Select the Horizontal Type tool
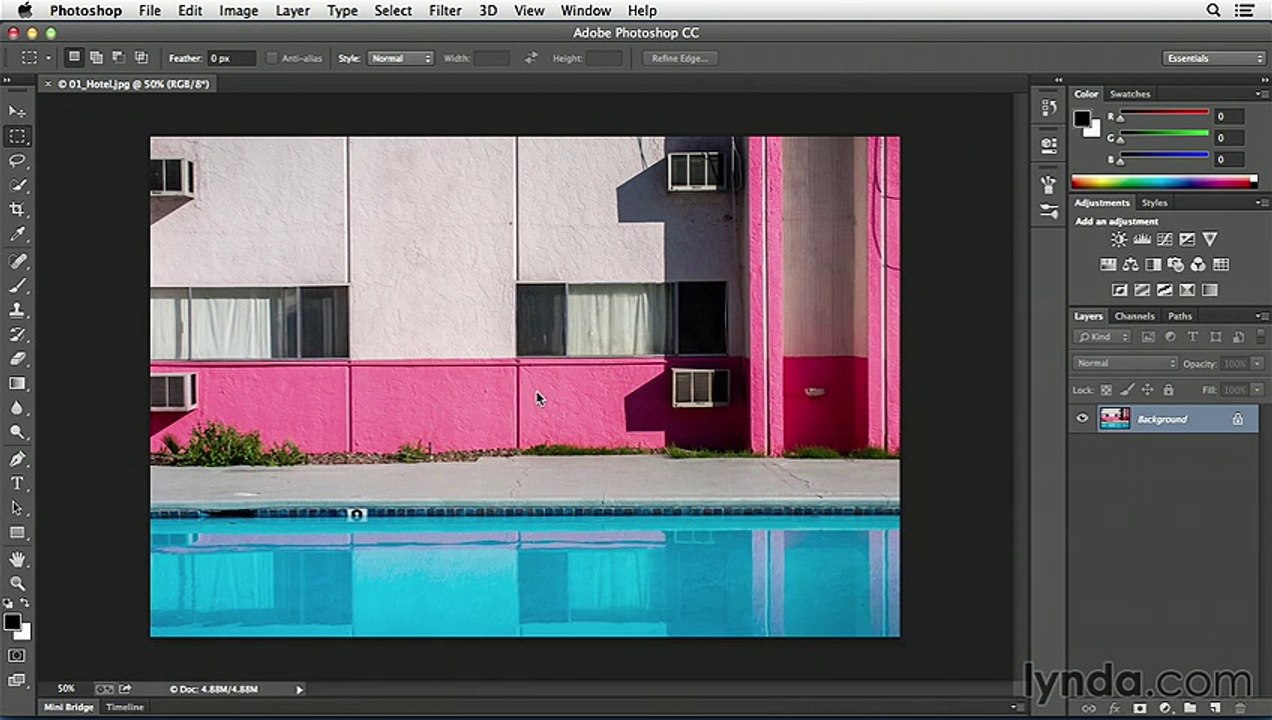This screenshot has height=720, width=1272. point(17,483)
